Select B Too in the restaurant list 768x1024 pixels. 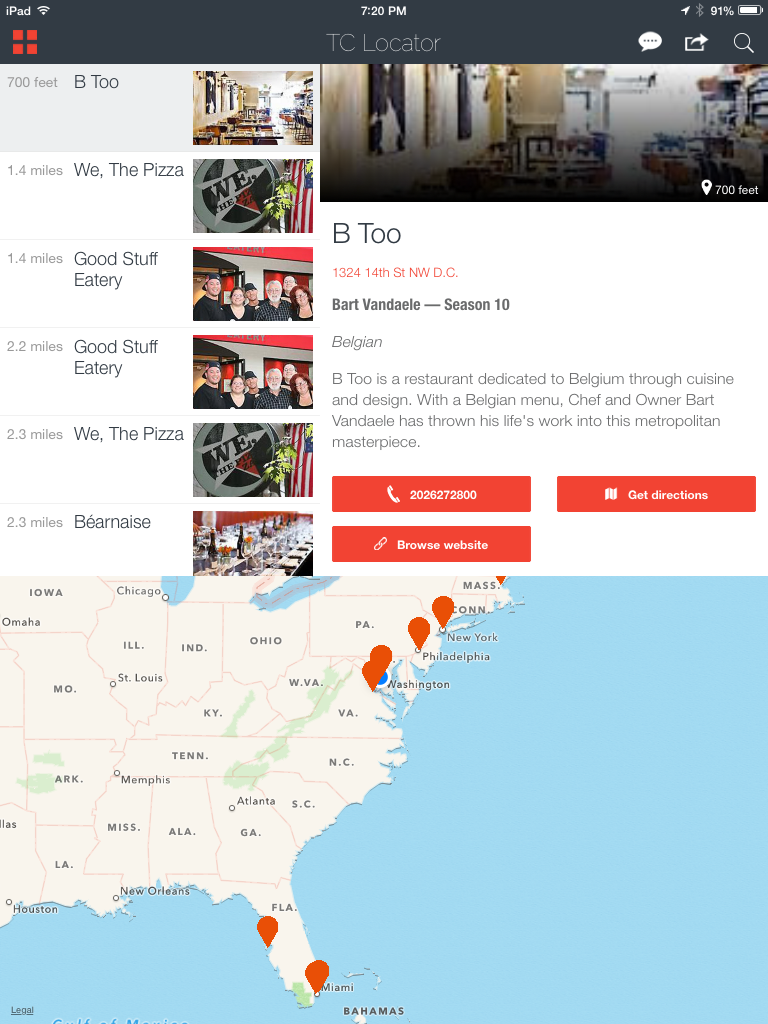point(160,108)
